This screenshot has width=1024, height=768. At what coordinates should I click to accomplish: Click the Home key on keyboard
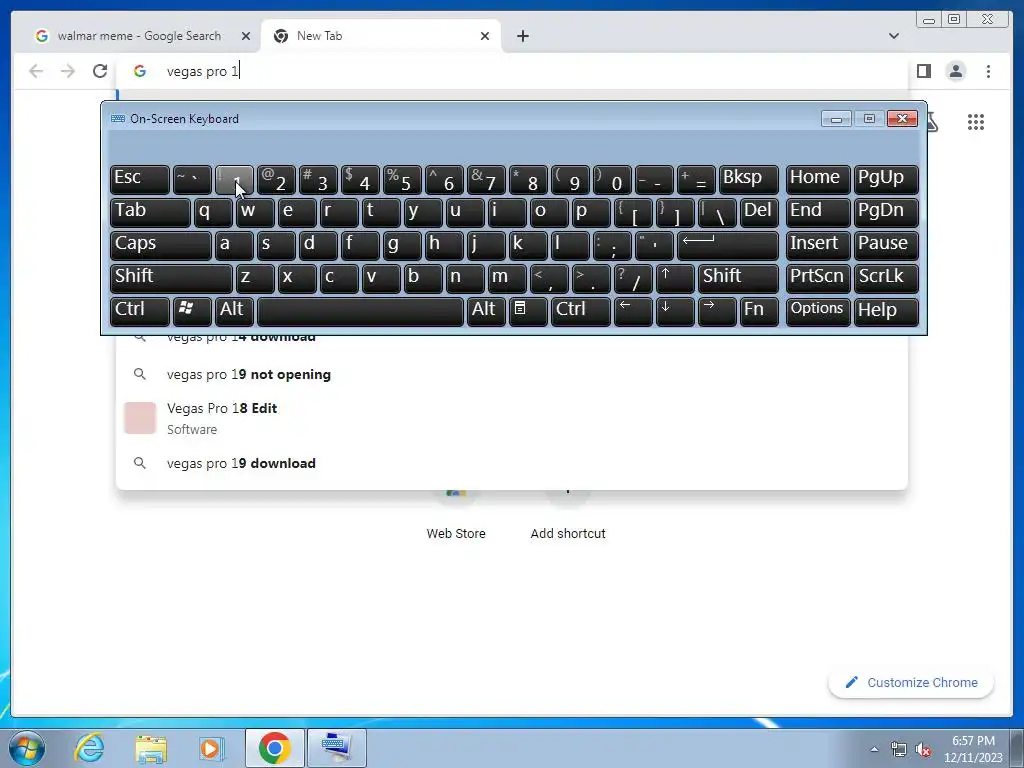tap(818, 180)
